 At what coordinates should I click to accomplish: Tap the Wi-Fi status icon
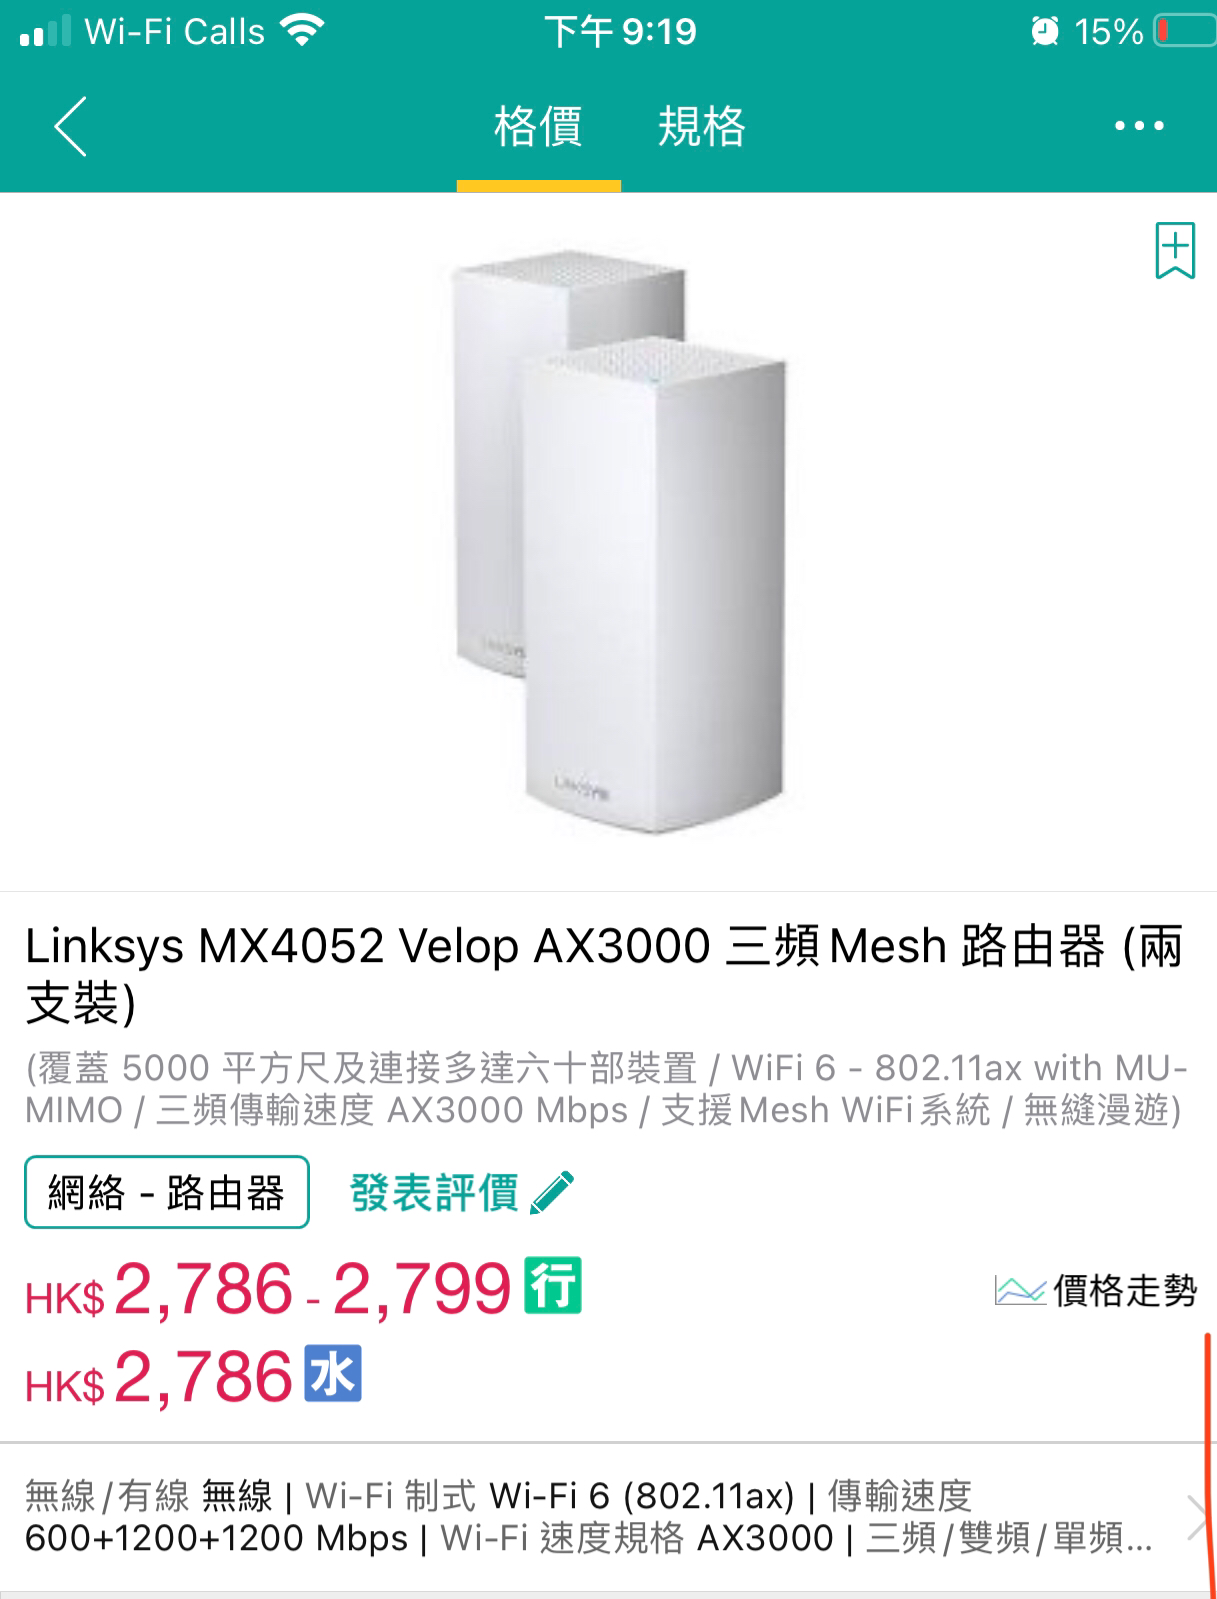click(301, 30)
